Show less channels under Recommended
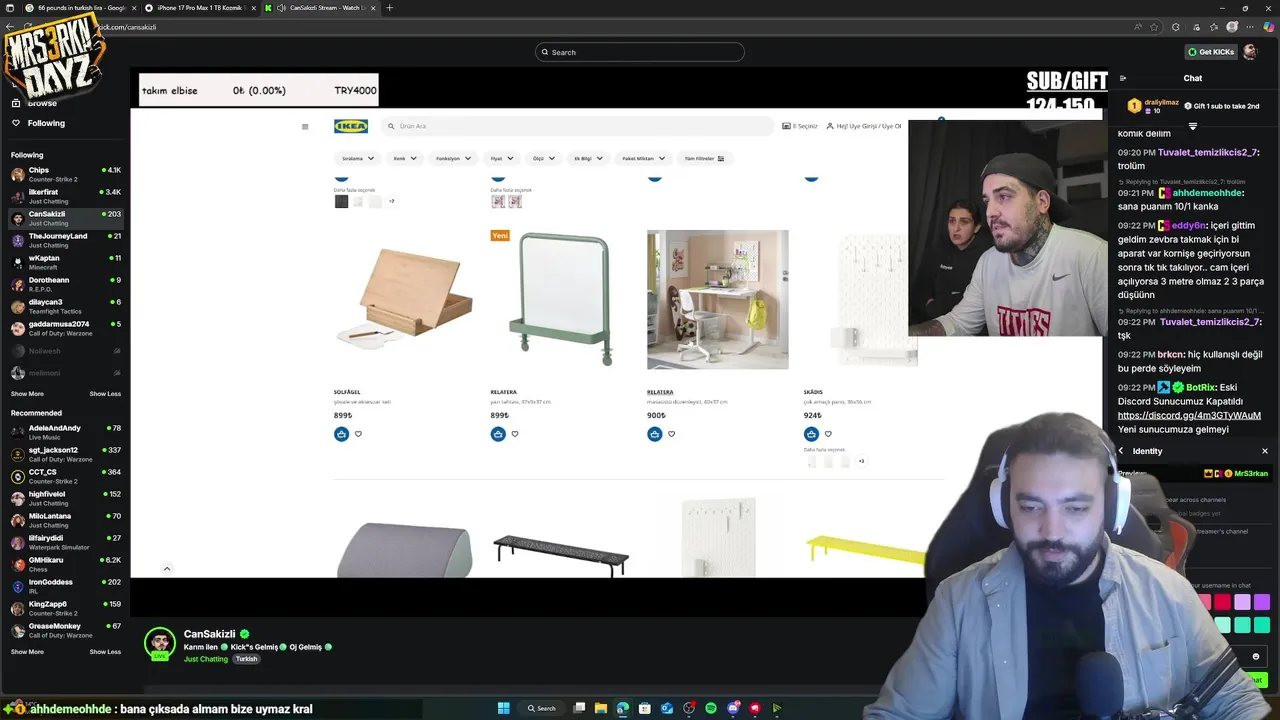1280x720 pixels. click(x=105, y=652)
